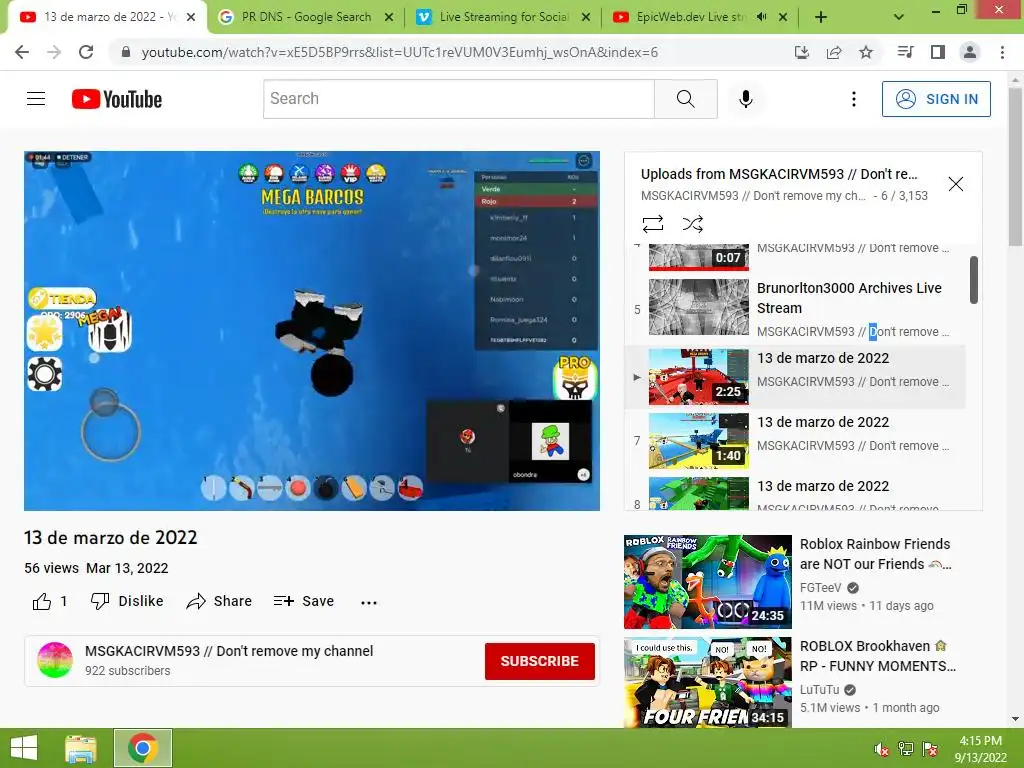Toggle Chrome side panel

point(938,52)
